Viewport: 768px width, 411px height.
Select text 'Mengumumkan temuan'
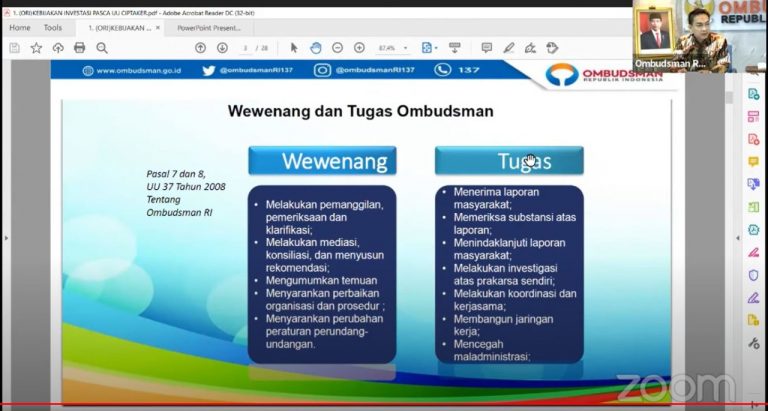(321, 281)
